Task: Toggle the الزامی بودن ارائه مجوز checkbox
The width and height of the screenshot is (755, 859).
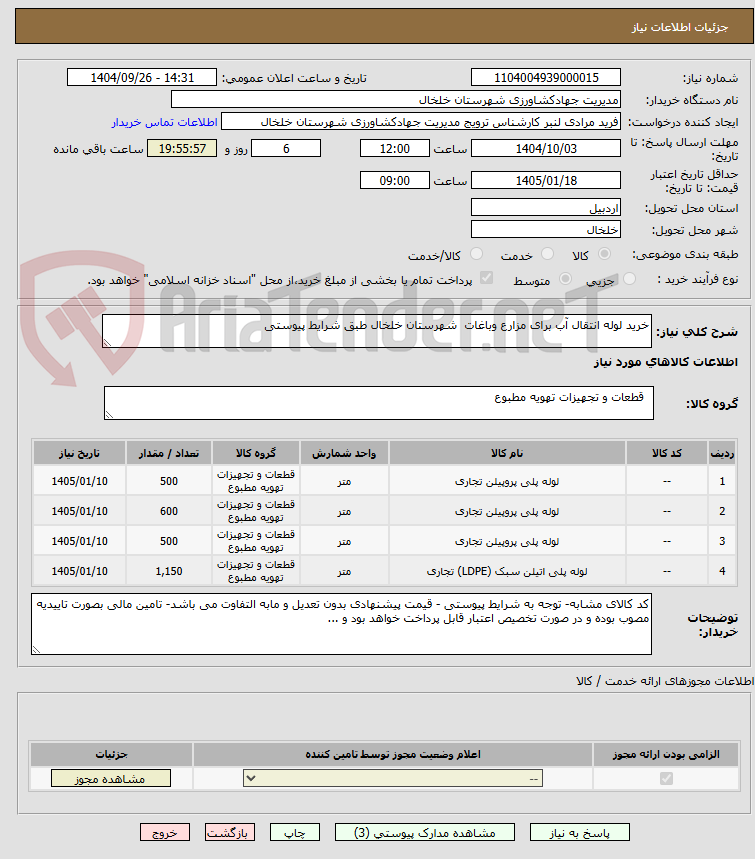Action: pyautogui.click(x=666, y=778)
